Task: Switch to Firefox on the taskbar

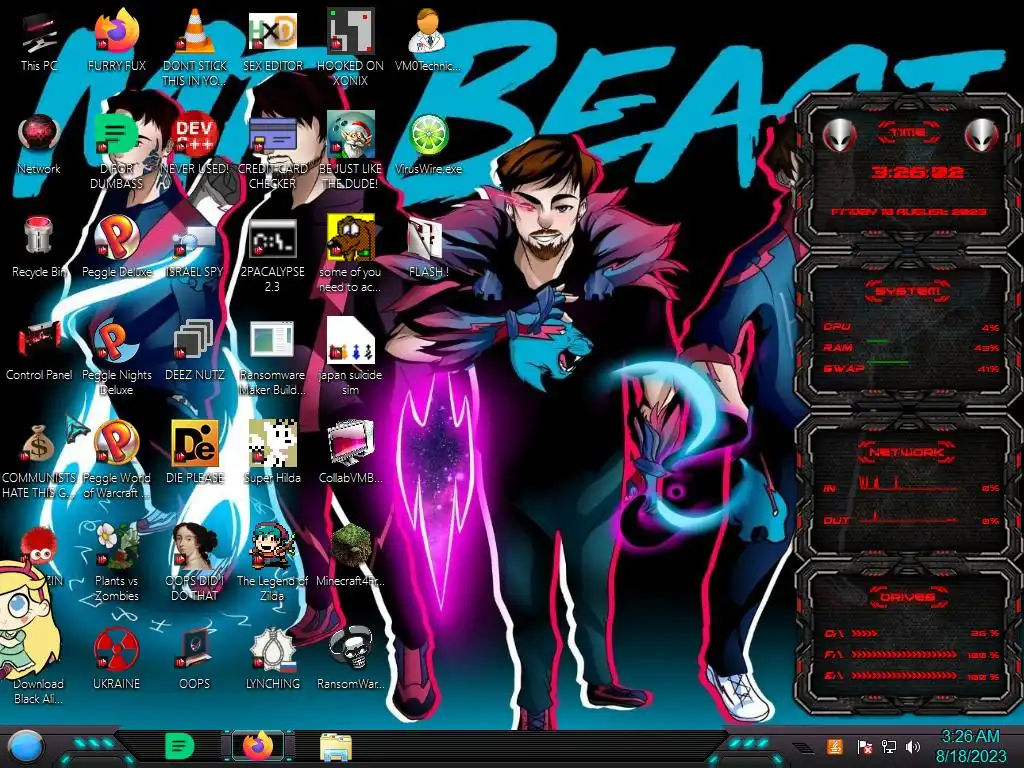Action: pyautogui.click(x=258, y=746)
